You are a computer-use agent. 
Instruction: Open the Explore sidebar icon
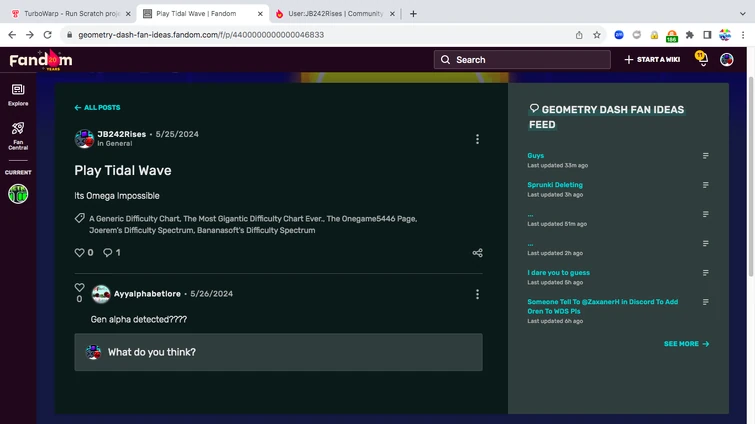pyautogui.click(x=18, y=94)
